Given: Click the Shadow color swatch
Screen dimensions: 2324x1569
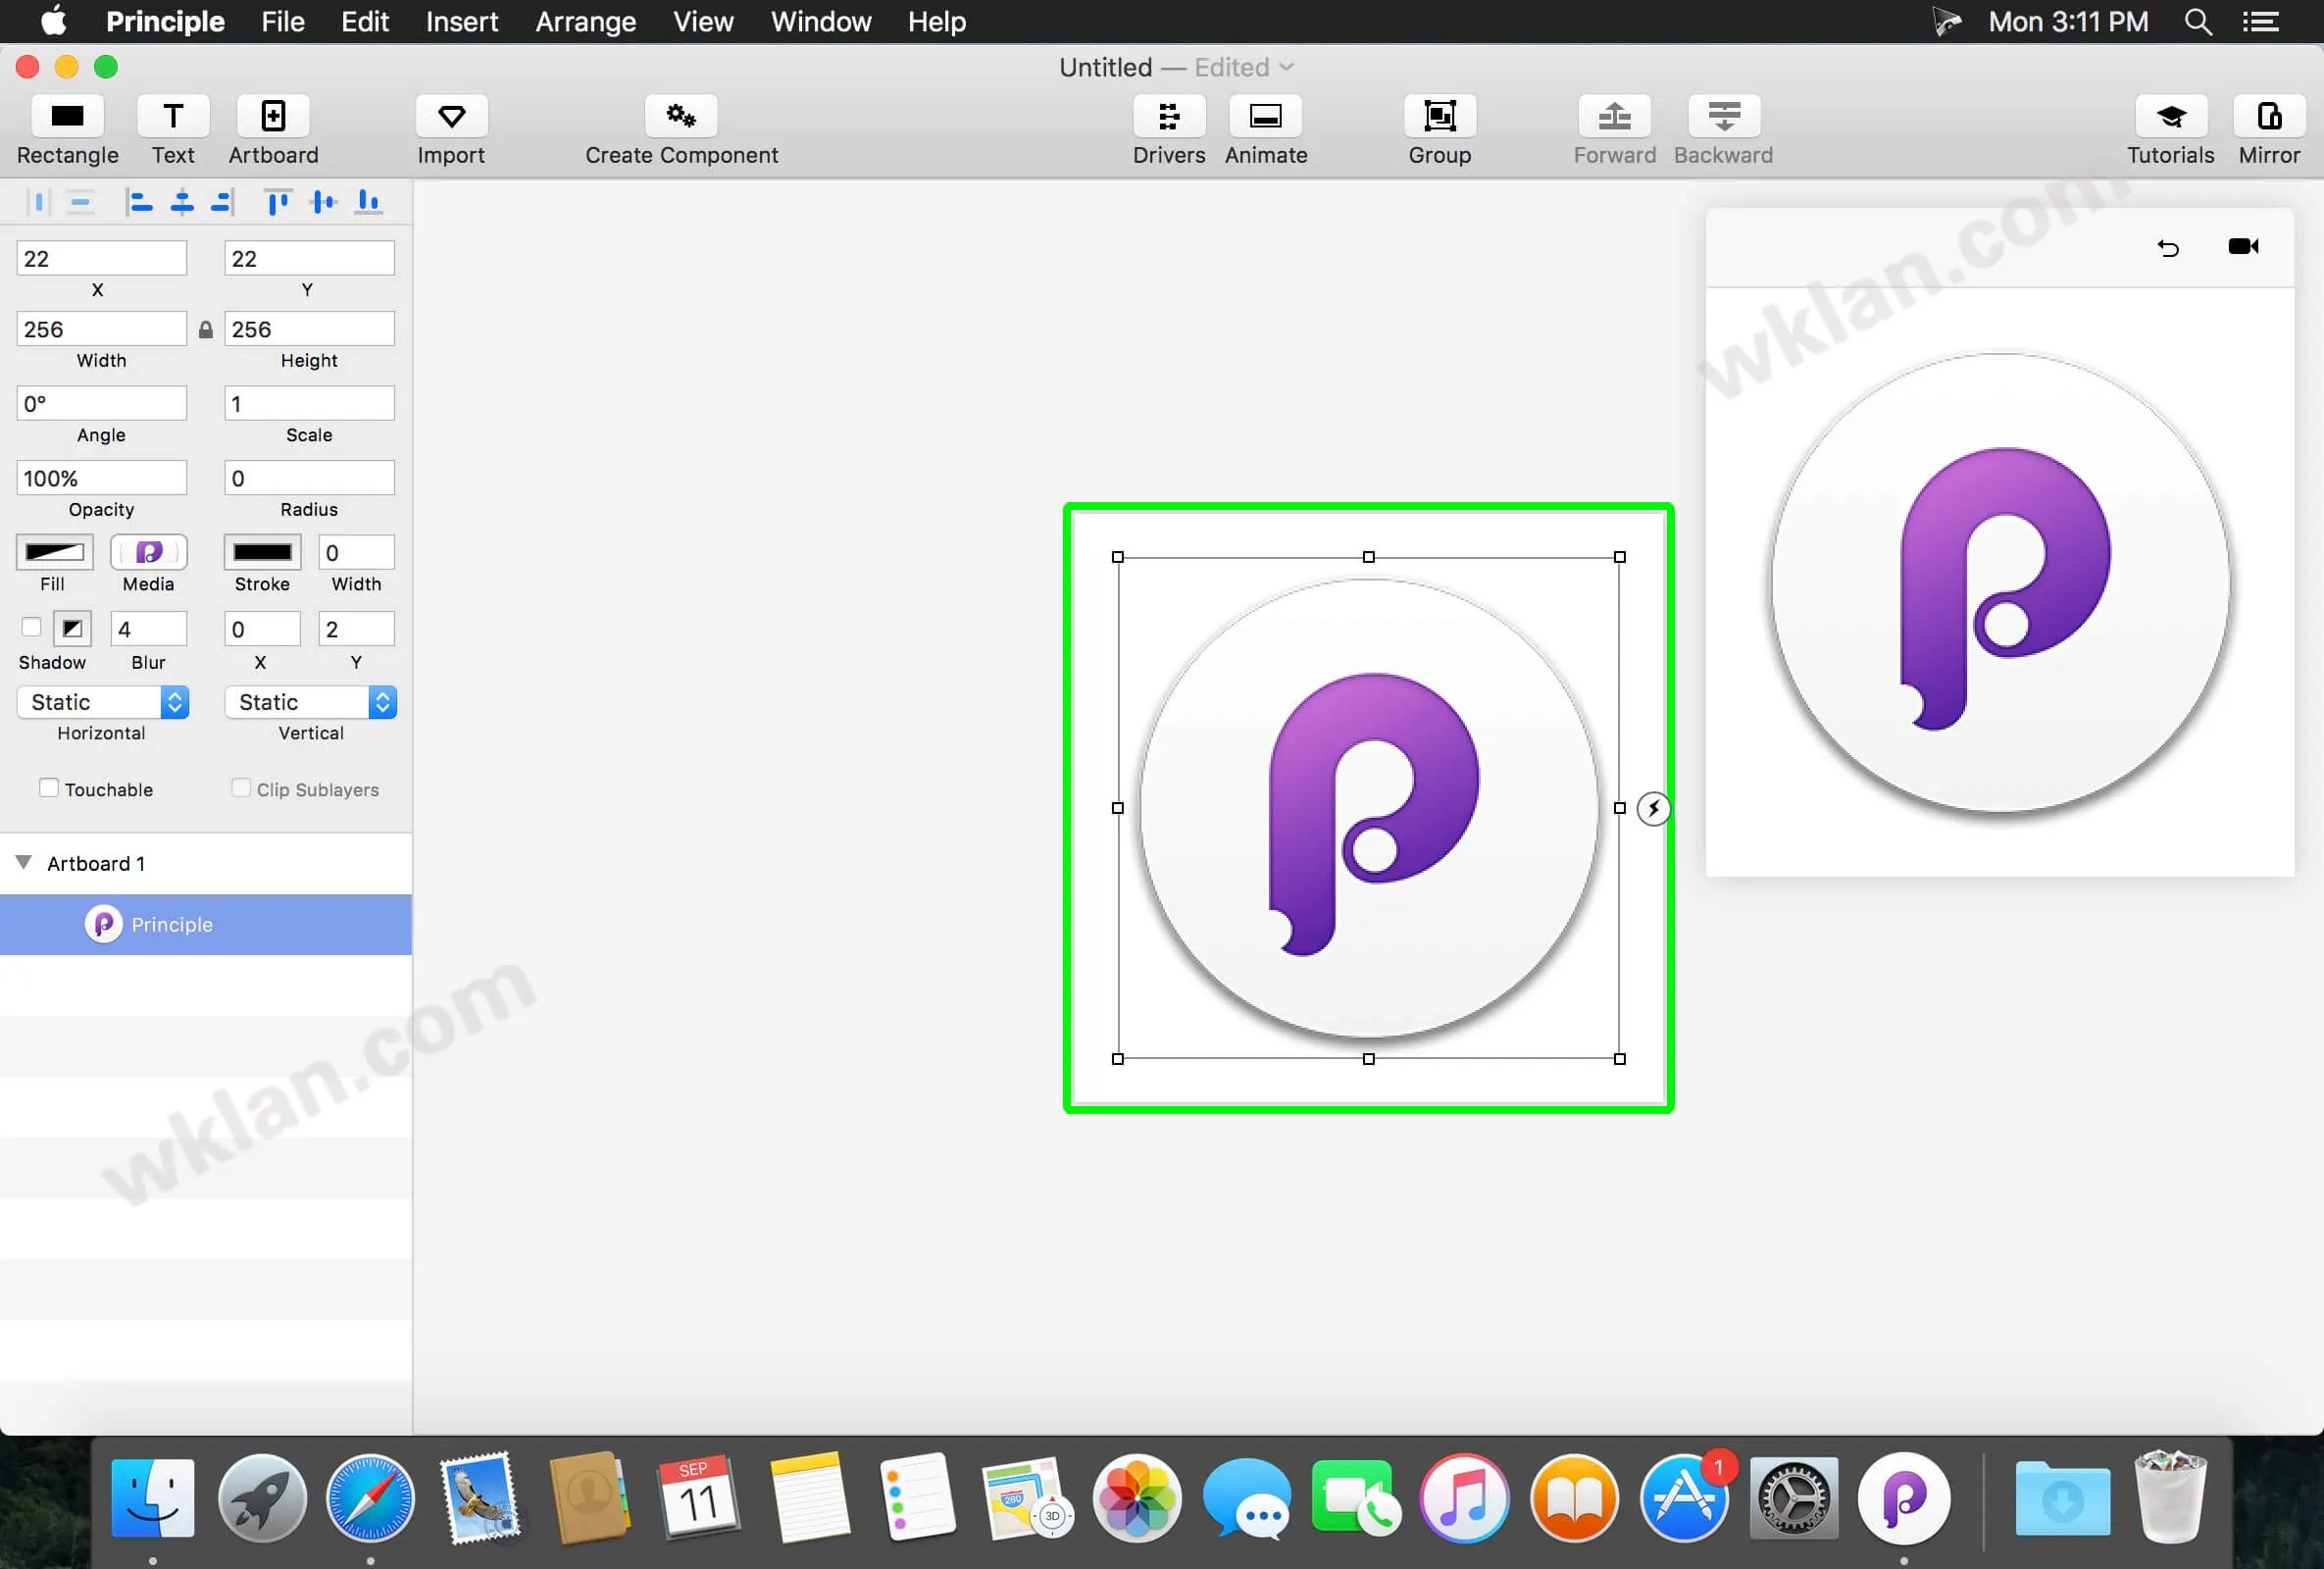Looking at the screenshot, I should tap(72, 628).
